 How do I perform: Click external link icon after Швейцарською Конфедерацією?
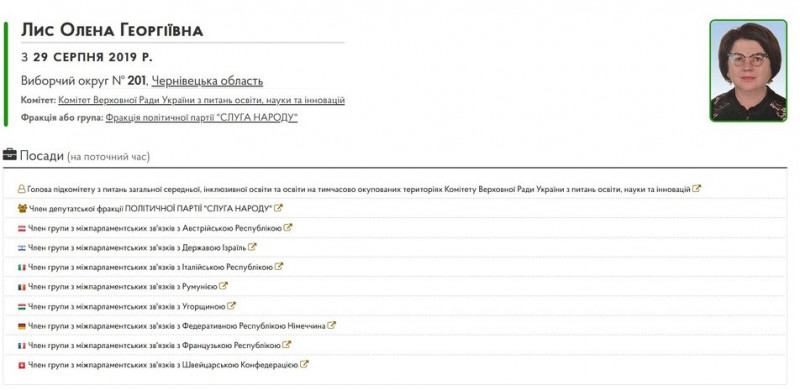304,364
